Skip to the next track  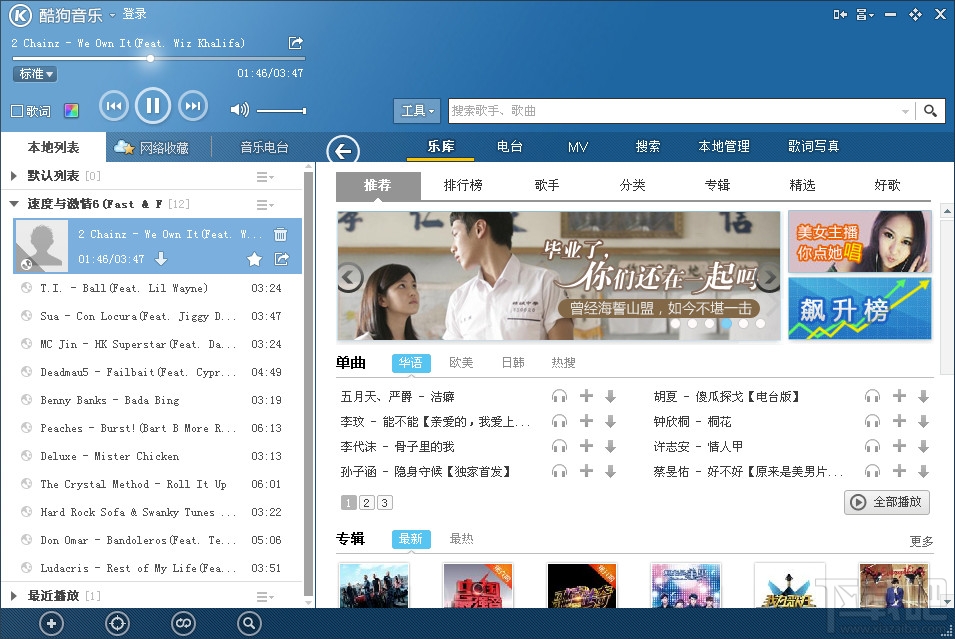(192, 106)
